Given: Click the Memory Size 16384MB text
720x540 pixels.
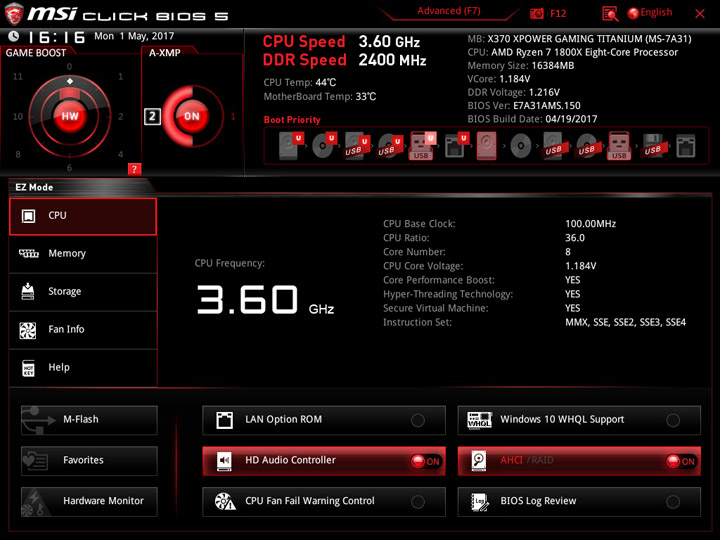Looking at the screenshot, I should (x=521, y=66).
